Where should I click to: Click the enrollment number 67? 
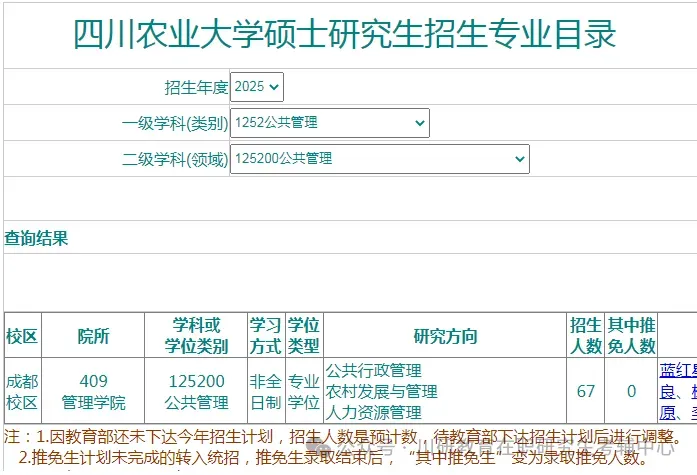(585, 391)
